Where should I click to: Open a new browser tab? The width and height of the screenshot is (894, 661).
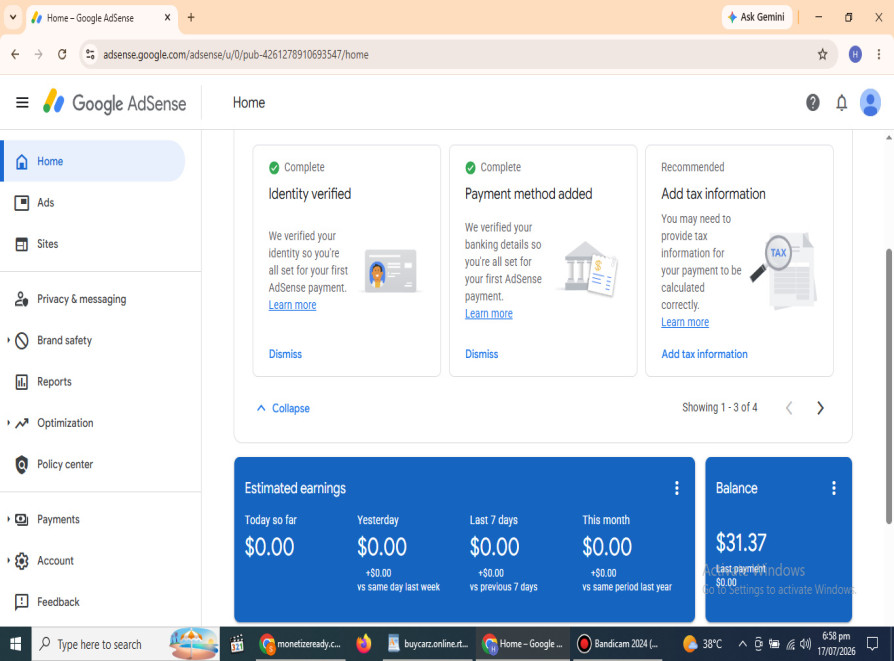[x=191, y=18]
